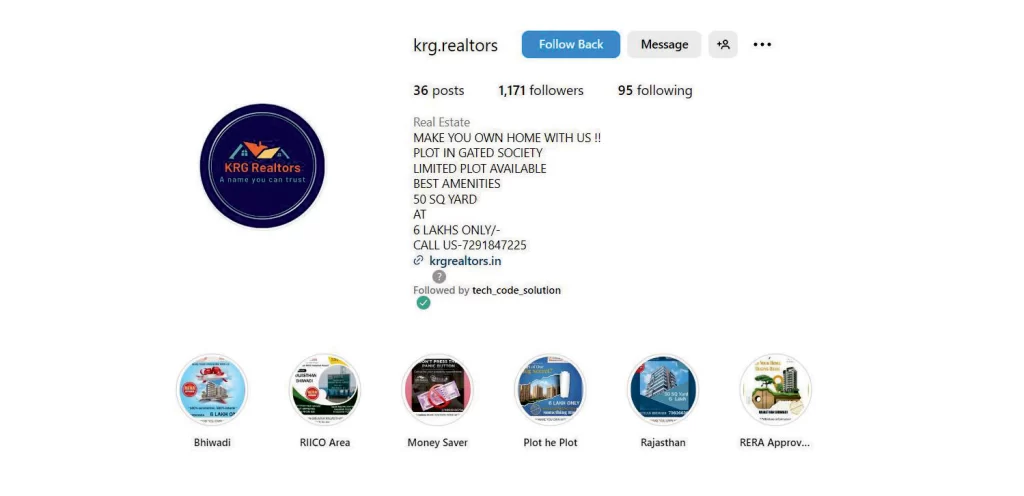Open the KRG Realtors profile picture
Image resolution: width=1024 pixels, height=496 pixels.
[263, 166]
